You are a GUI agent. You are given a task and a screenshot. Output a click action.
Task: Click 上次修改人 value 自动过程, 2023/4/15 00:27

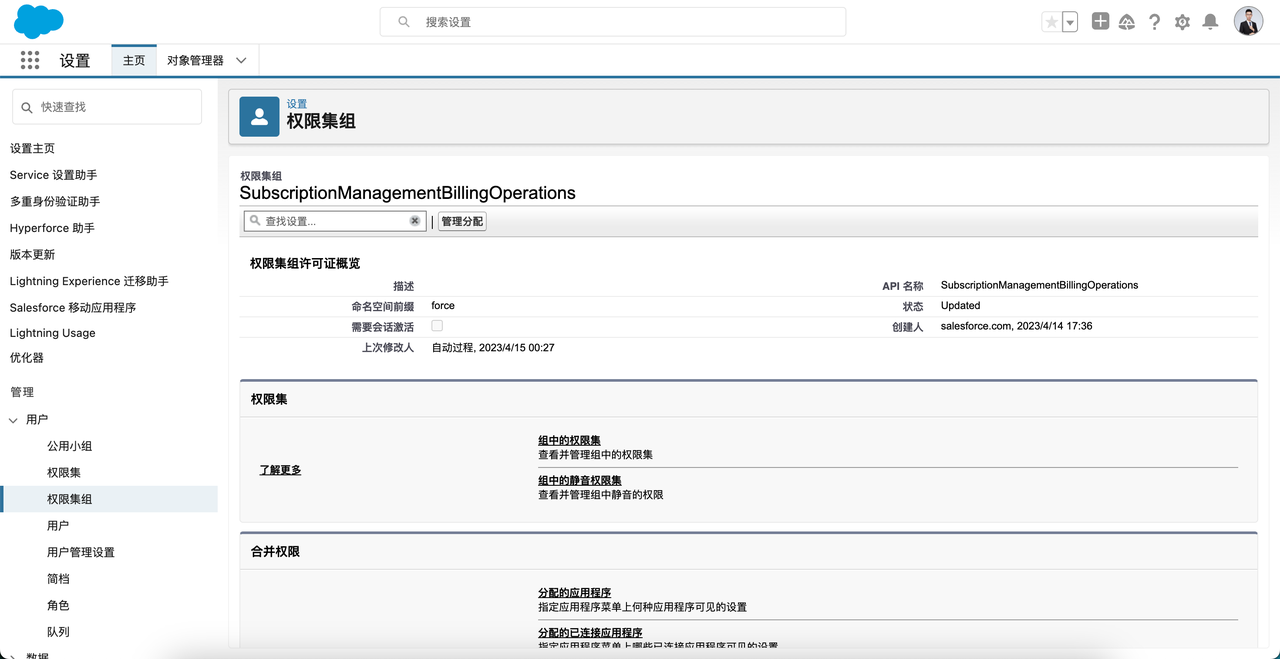tap(493, 347)
